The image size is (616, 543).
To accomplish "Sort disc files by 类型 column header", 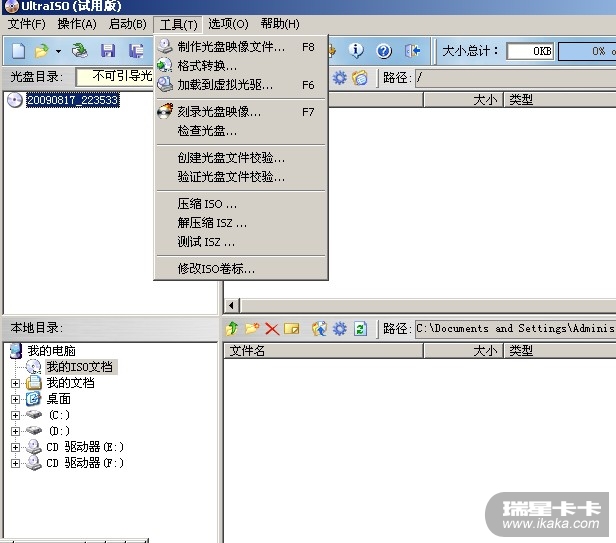I will point(560,100).
